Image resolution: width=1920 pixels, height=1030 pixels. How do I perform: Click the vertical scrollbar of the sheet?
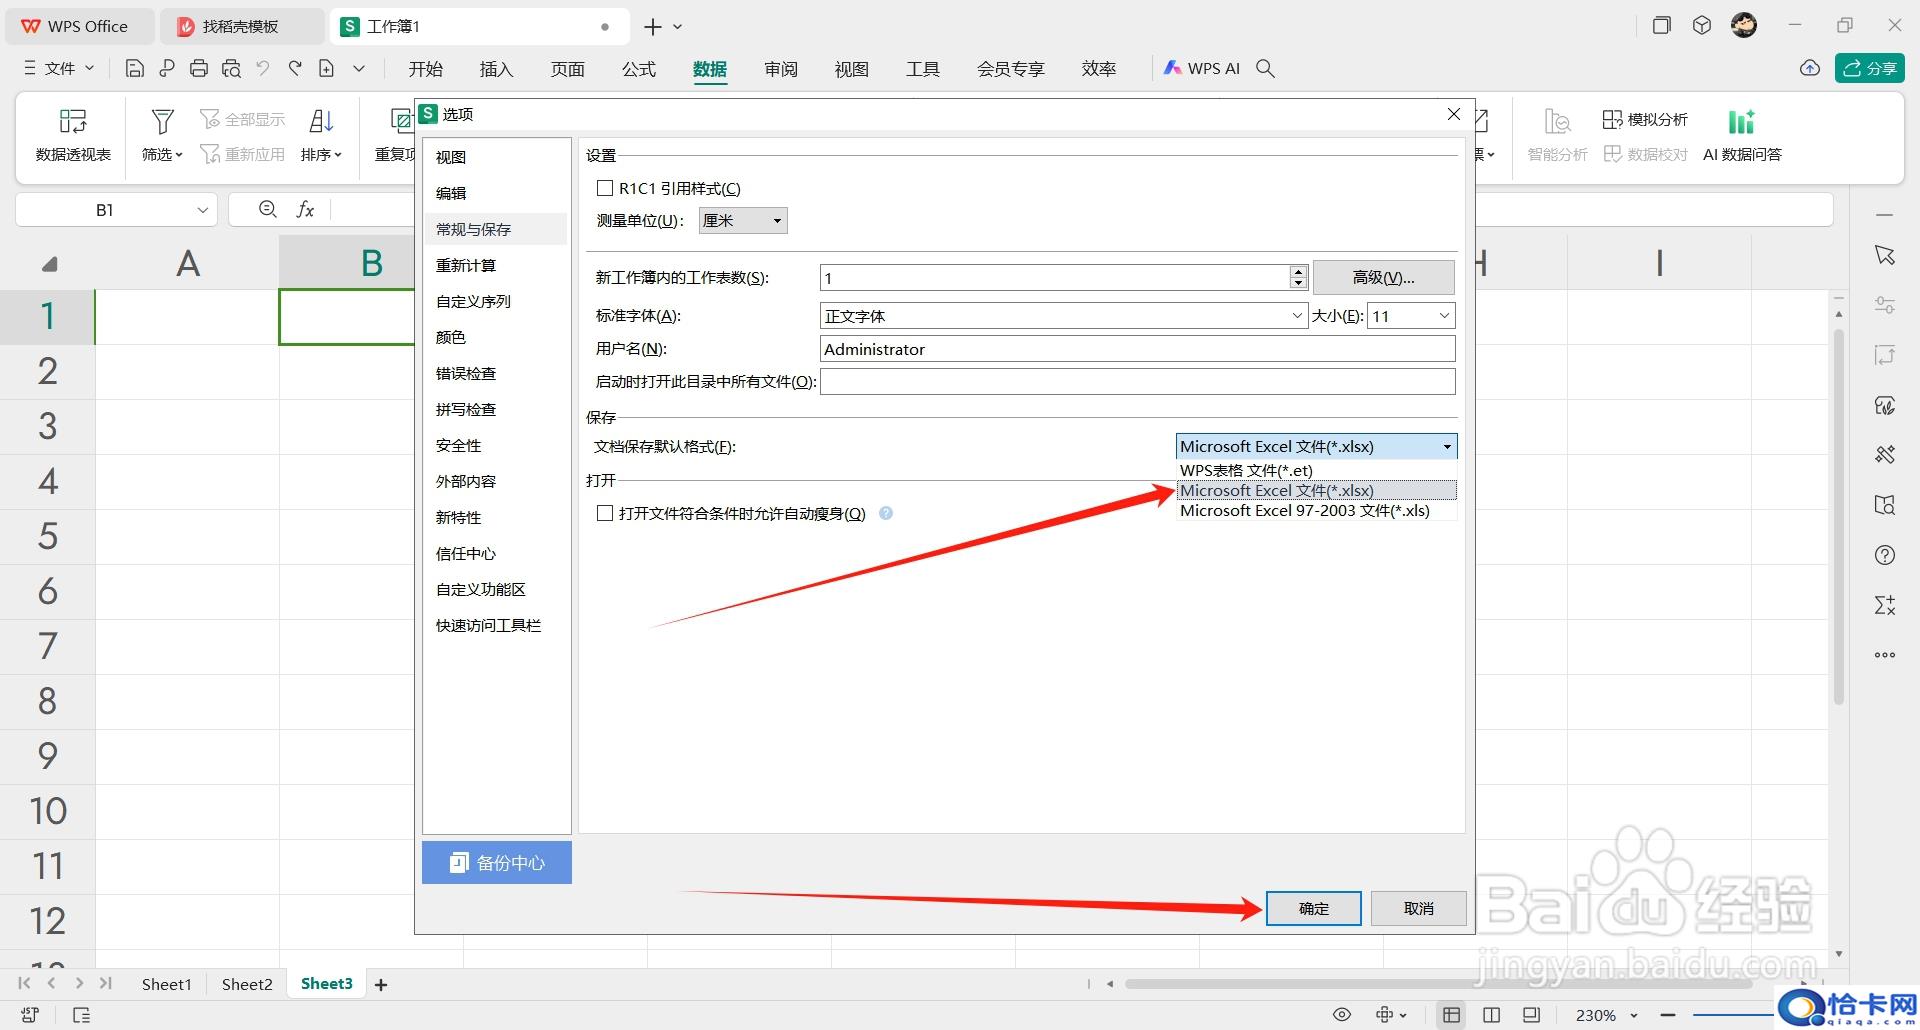[x=1839, y=515]
